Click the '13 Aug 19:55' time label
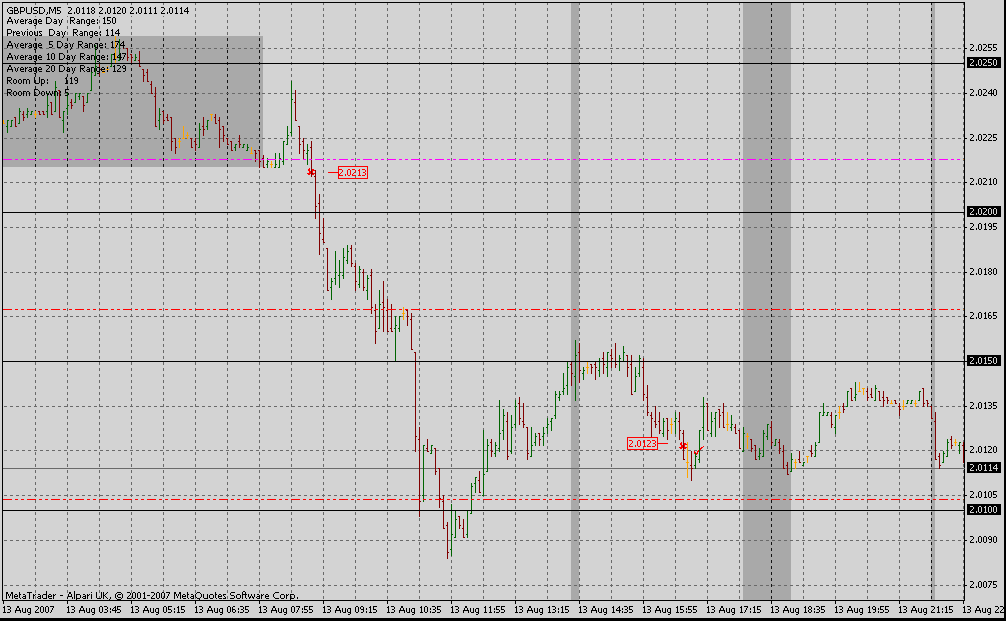 (862, 609)
